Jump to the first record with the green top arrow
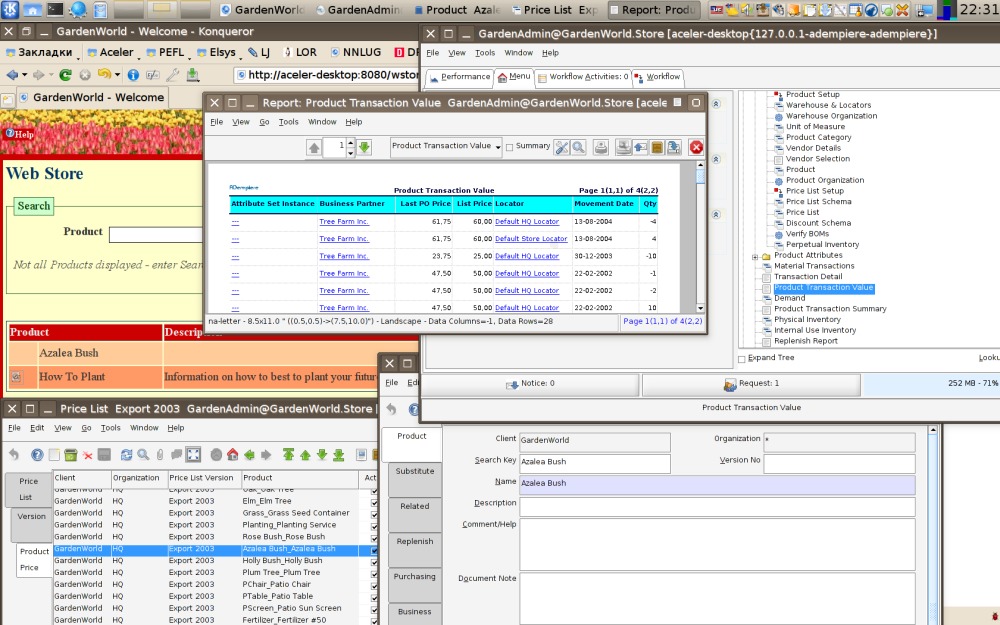 288,455
